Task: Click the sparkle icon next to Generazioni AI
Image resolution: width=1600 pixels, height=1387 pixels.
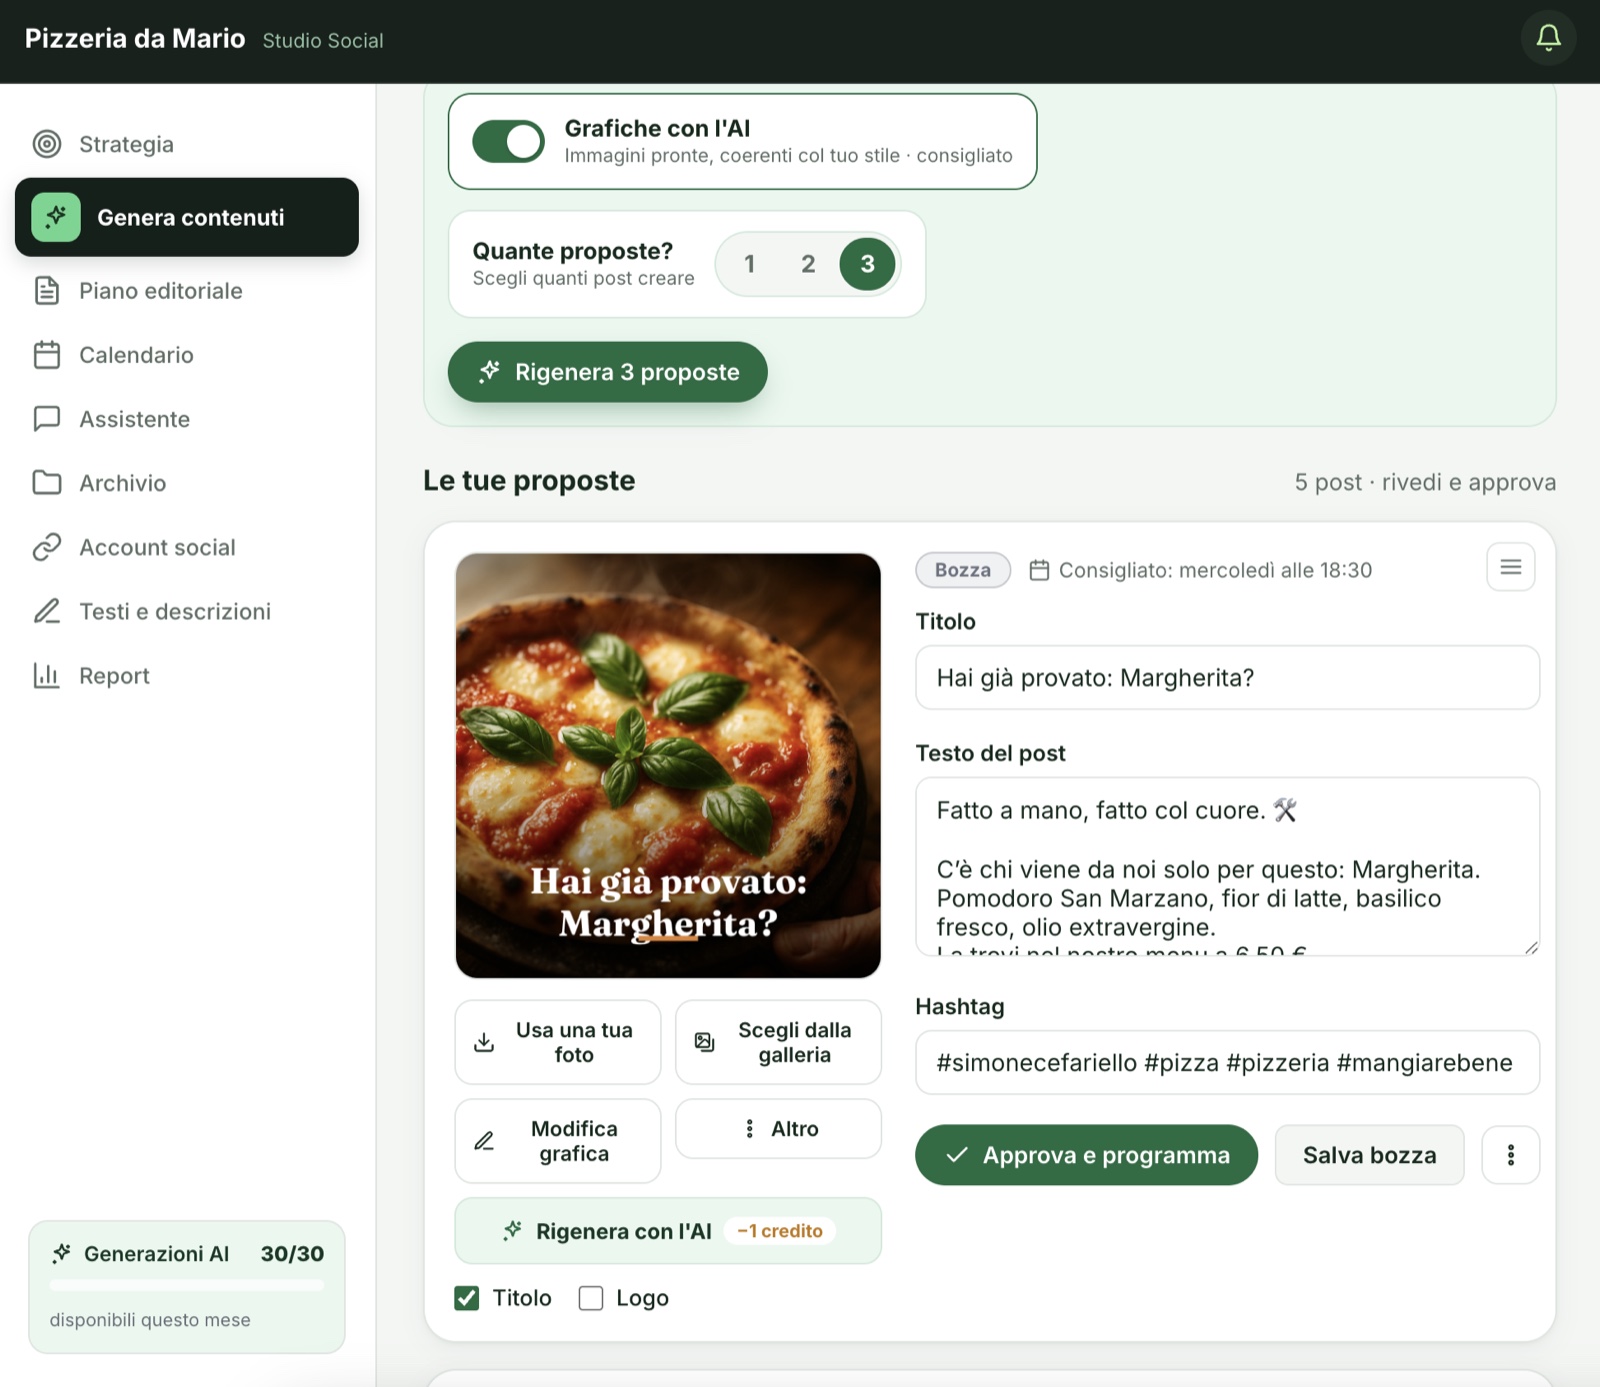Action: tap(61, 1253)
